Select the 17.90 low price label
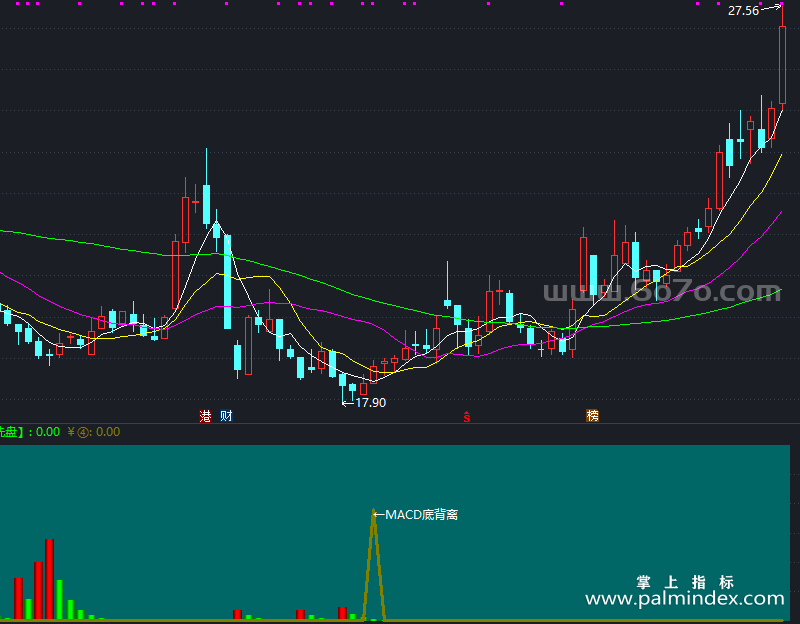 point(370,403)
